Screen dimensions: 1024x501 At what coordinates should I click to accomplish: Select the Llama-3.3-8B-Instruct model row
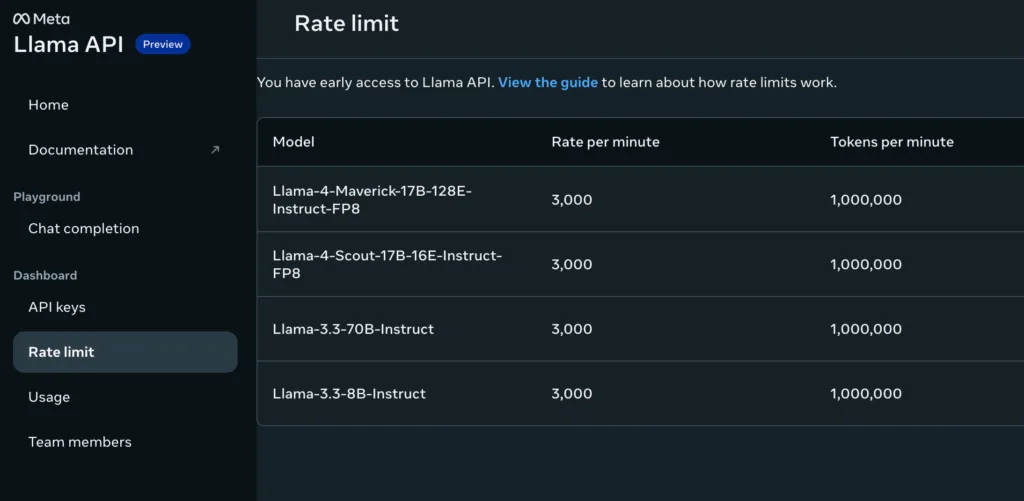click(x=349, y=394)
